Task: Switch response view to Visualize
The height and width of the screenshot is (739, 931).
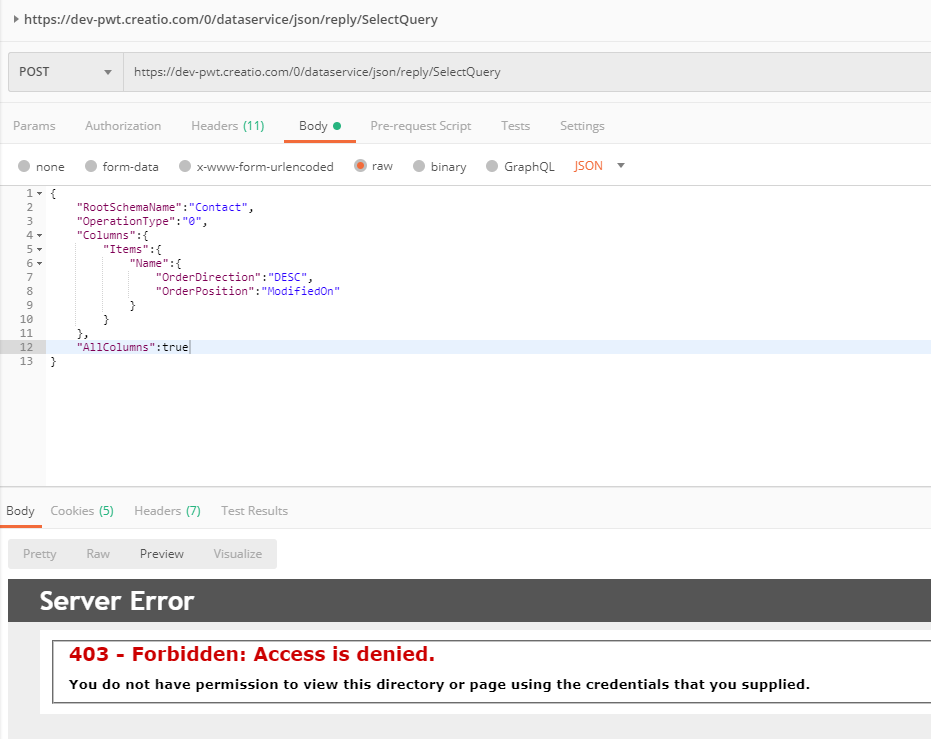Action: click(x=238, y=554)
